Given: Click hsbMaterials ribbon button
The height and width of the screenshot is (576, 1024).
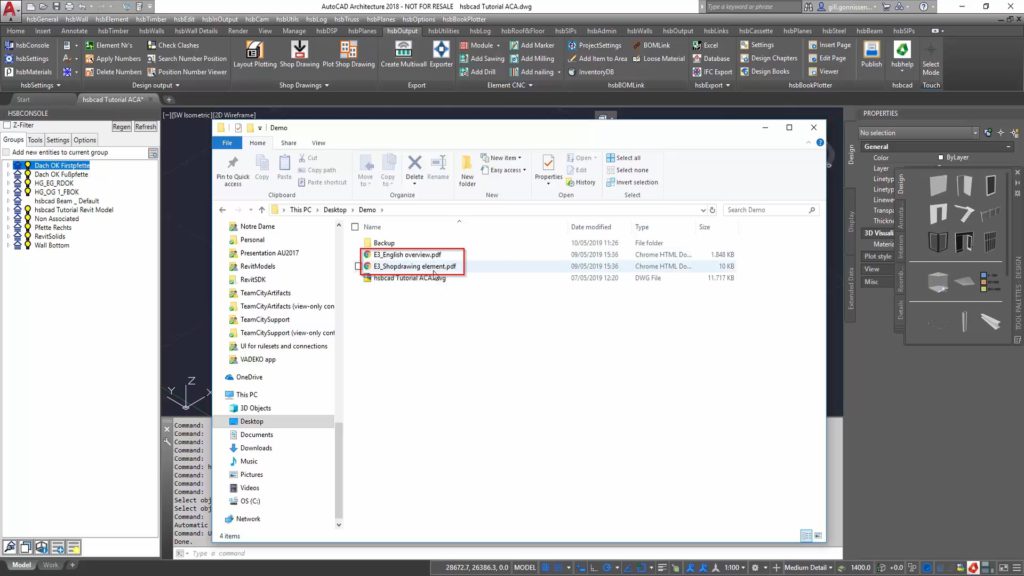Looking at the screenshot, I should 28,72.
